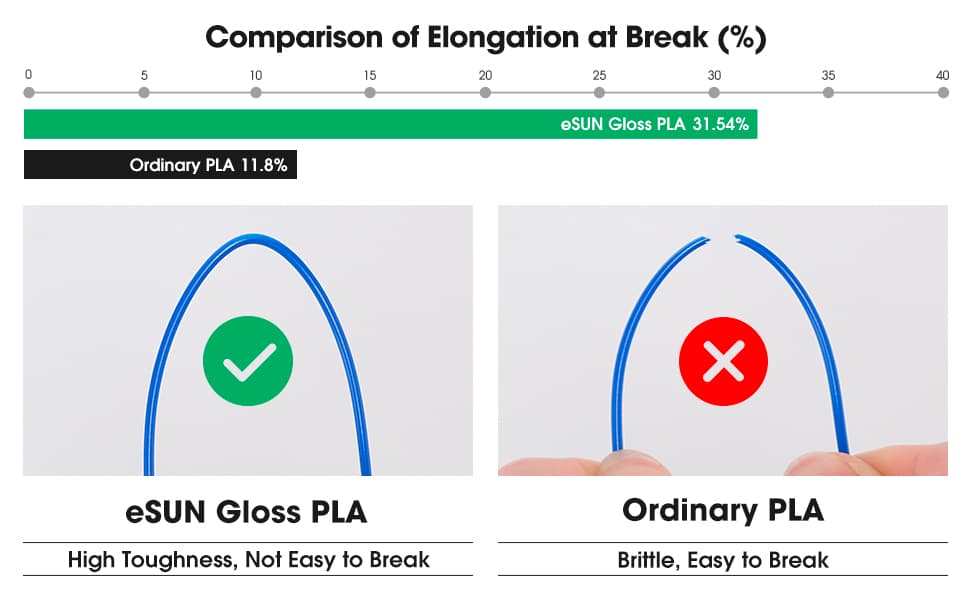Click High Toughness, Not Easy to Break text
This screenshot has width=970, height=600.
click(248, 560)
